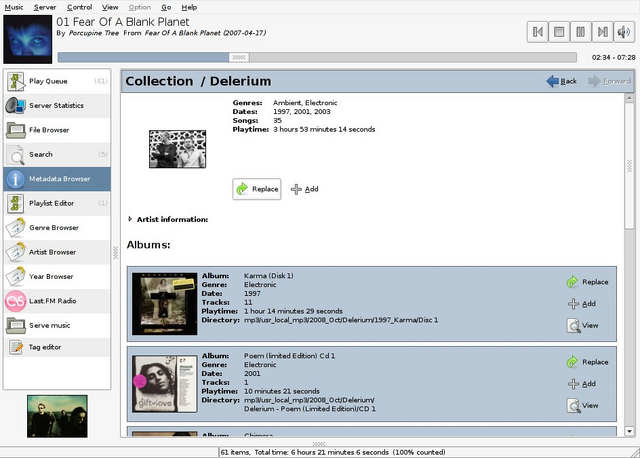
Task: Open the Control menu
Action: [x=80, y=7]
